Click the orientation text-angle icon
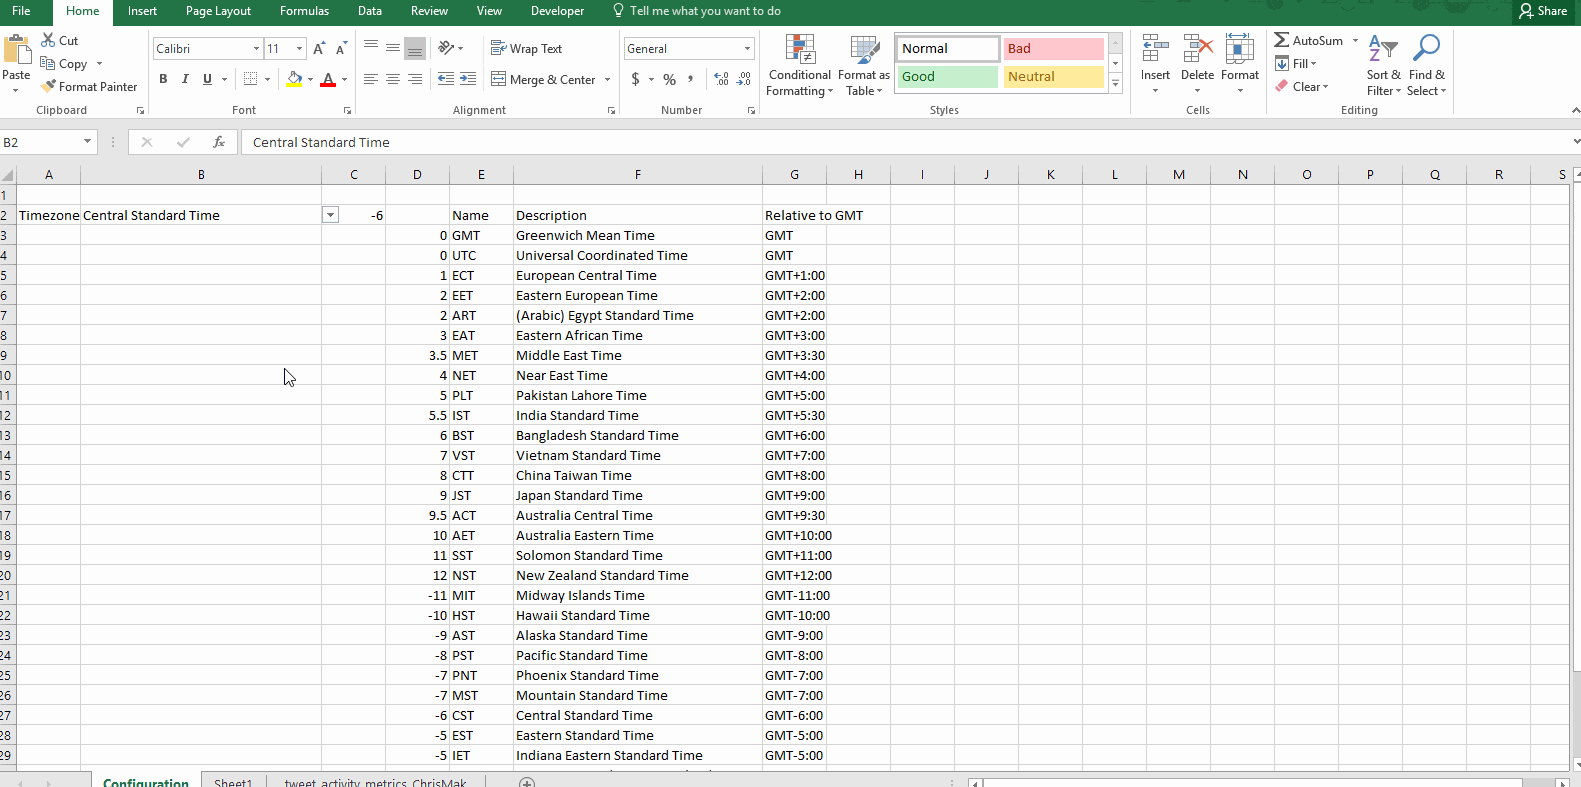This screenshot has width=1581, height=787. click(x=446, y=48)
